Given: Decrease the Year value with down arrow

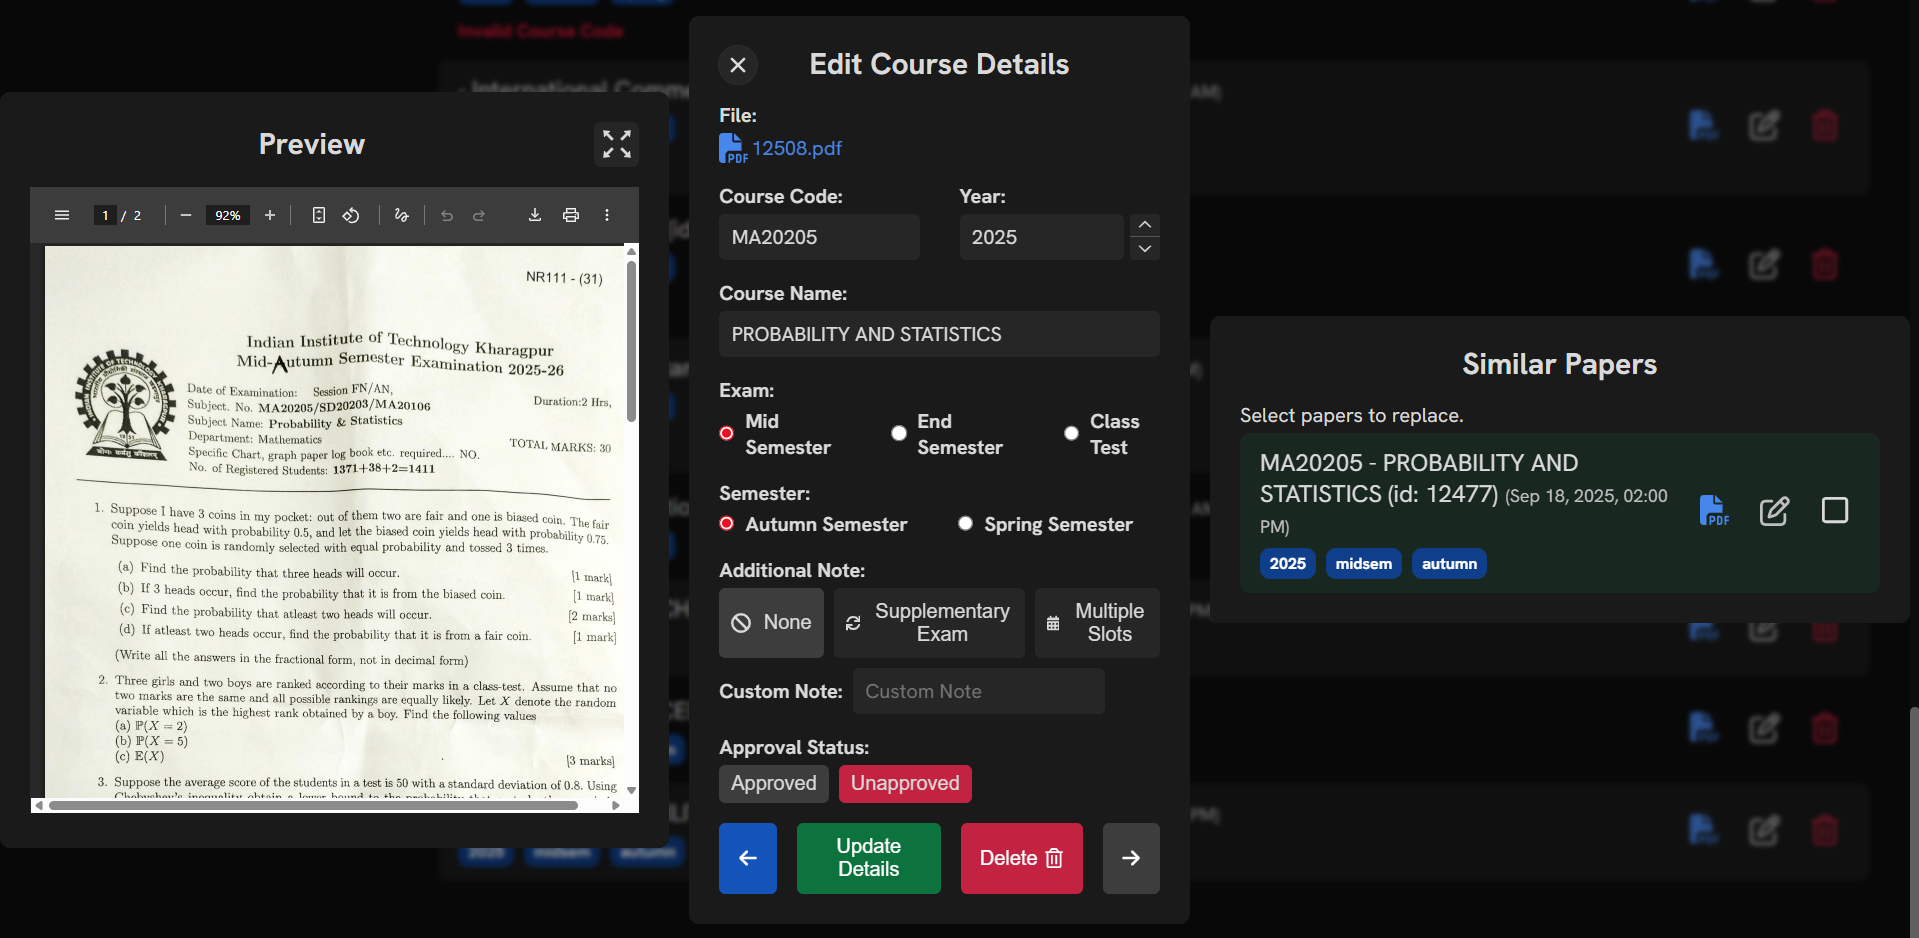Looking at the screenshot, I should (1145, 249).
